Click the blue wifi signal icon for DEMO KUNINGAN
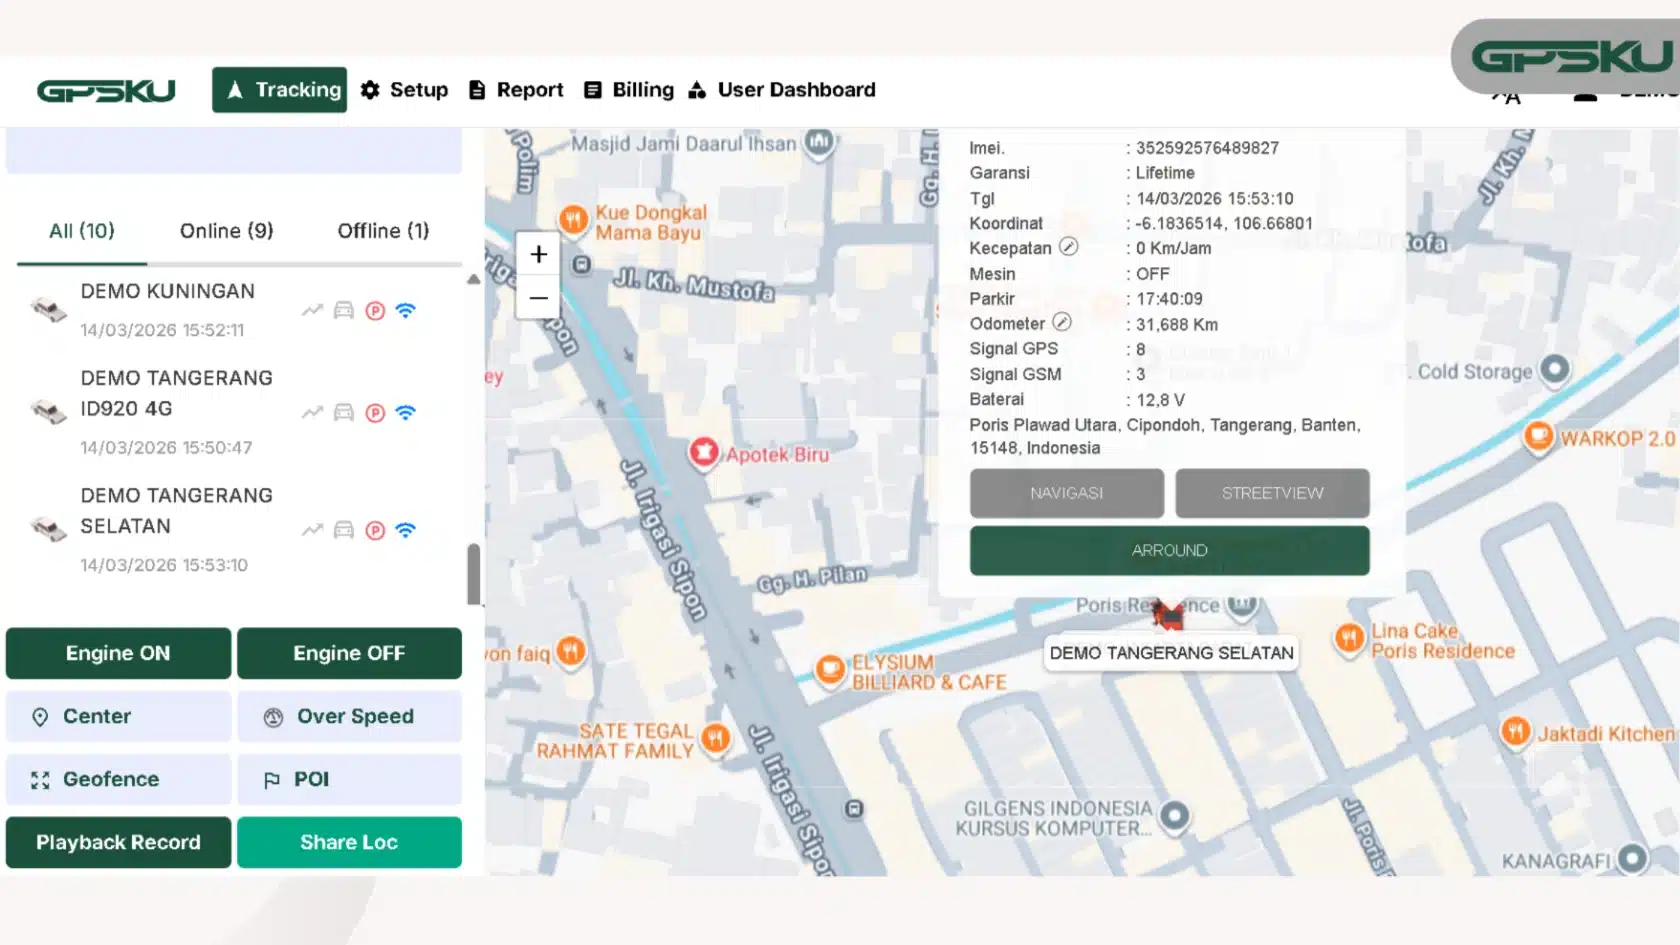1680x945 pixels. point(405,310)
